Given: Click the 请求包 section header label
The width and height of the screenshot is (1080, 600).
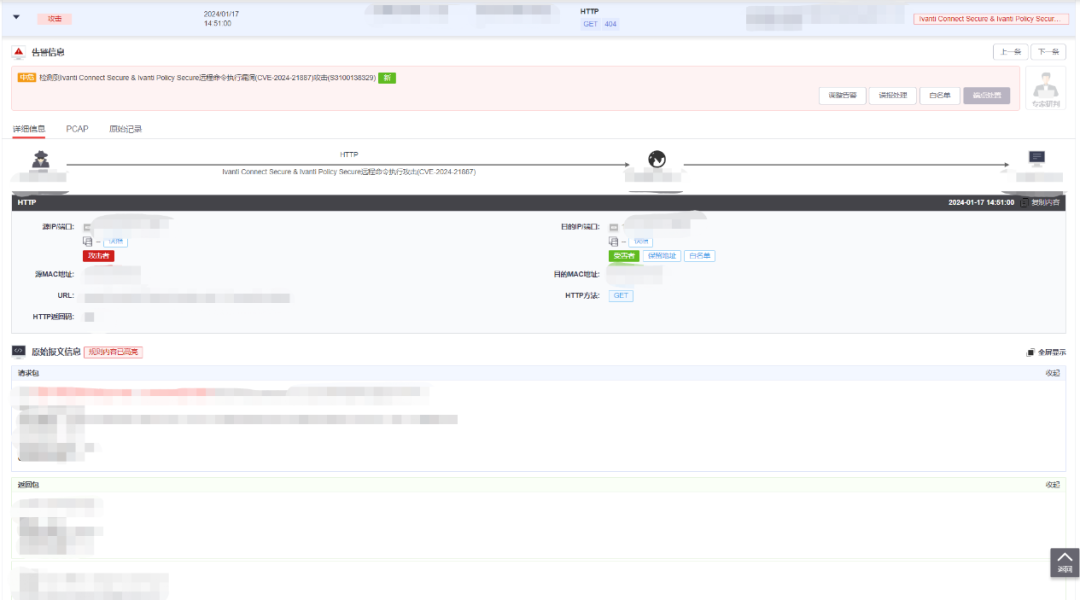Looking at the screenshot, I should click(28, 373).
